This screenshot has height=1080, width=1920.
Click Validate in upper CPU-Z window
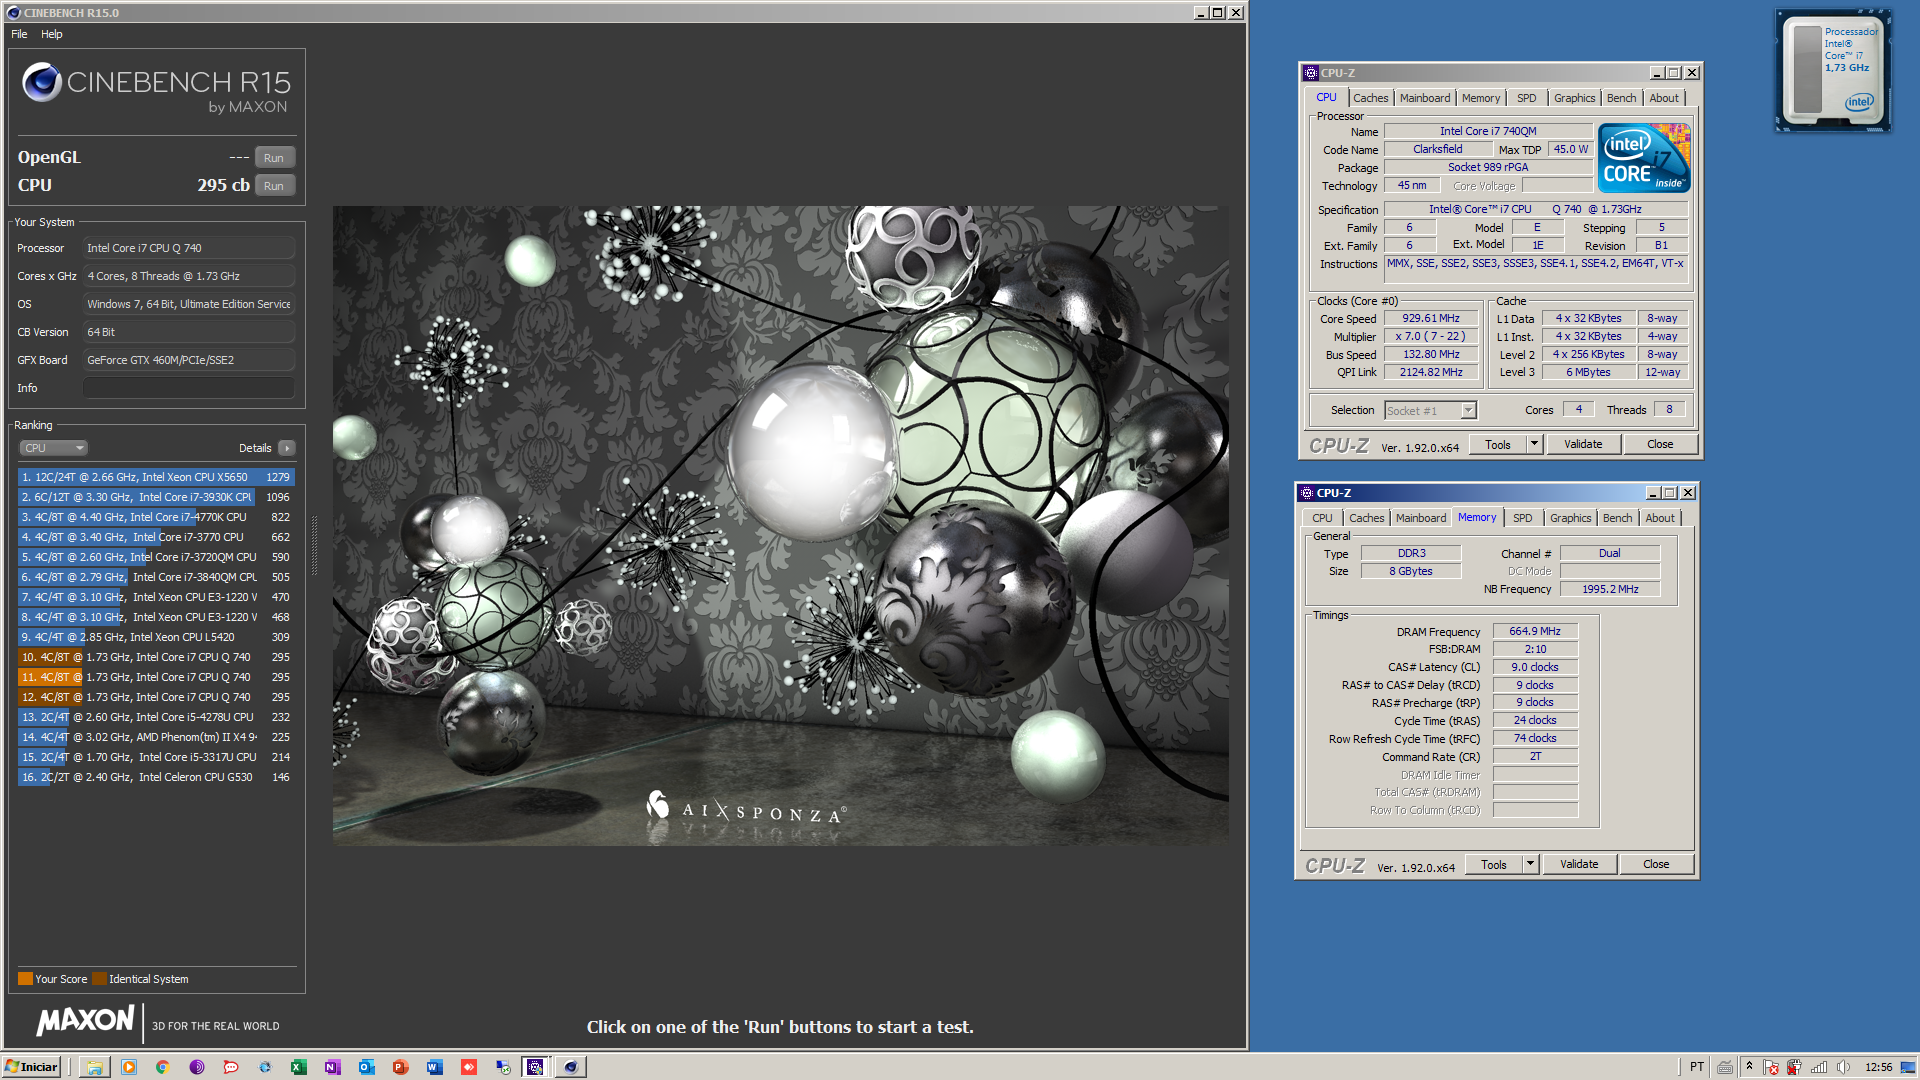1583,444
